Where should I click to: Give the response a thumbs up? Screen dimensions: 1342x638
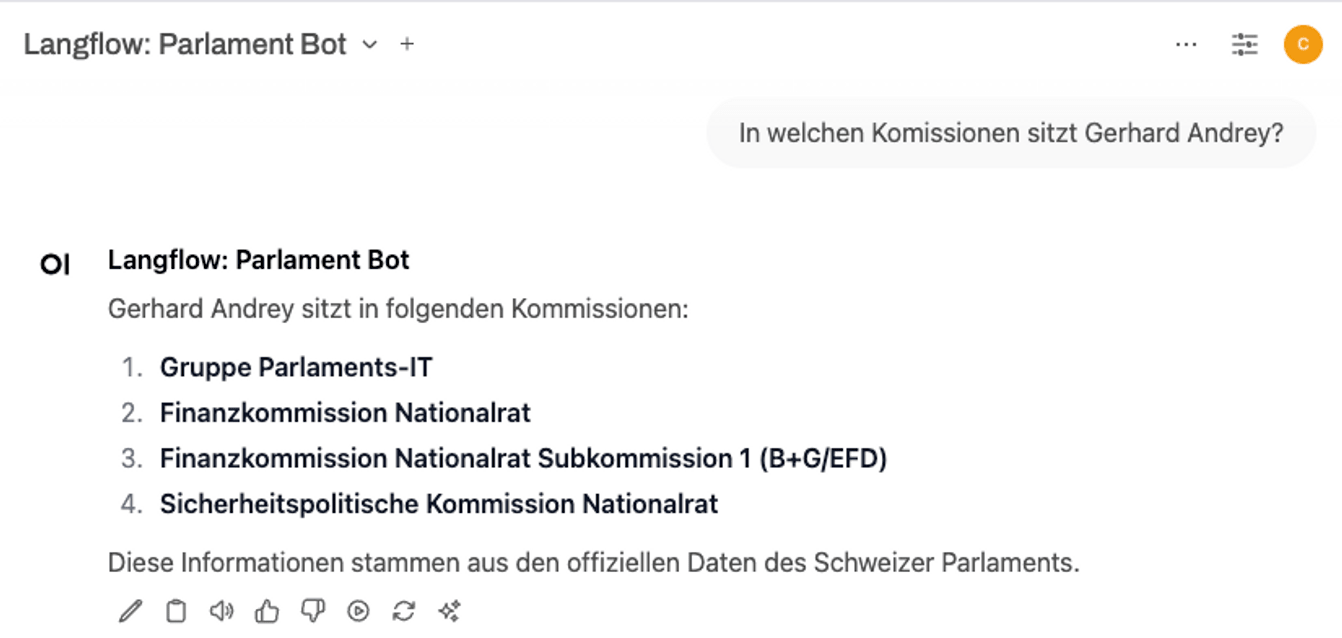267,611
